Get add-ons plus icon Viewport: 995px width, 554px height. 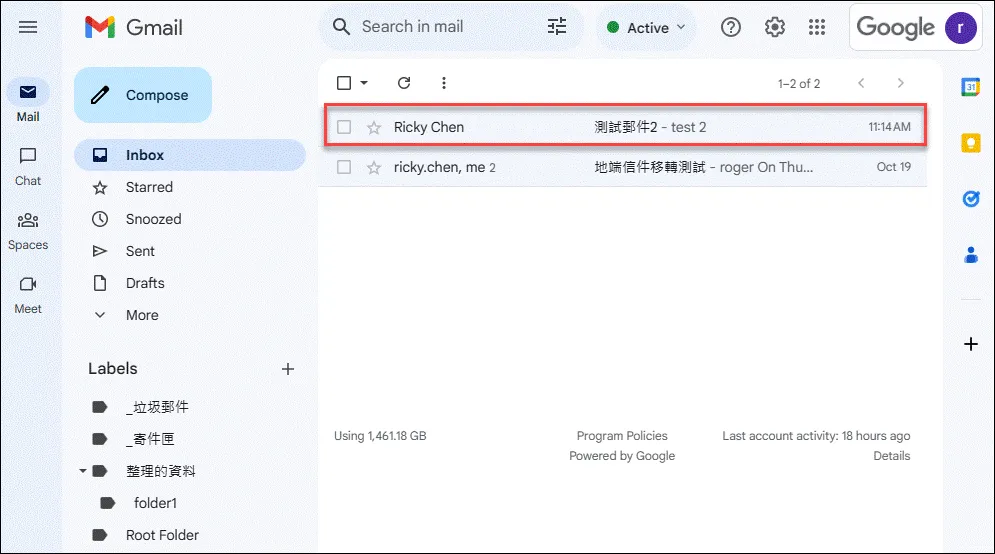pyautogui.click(x=971, y=344)
